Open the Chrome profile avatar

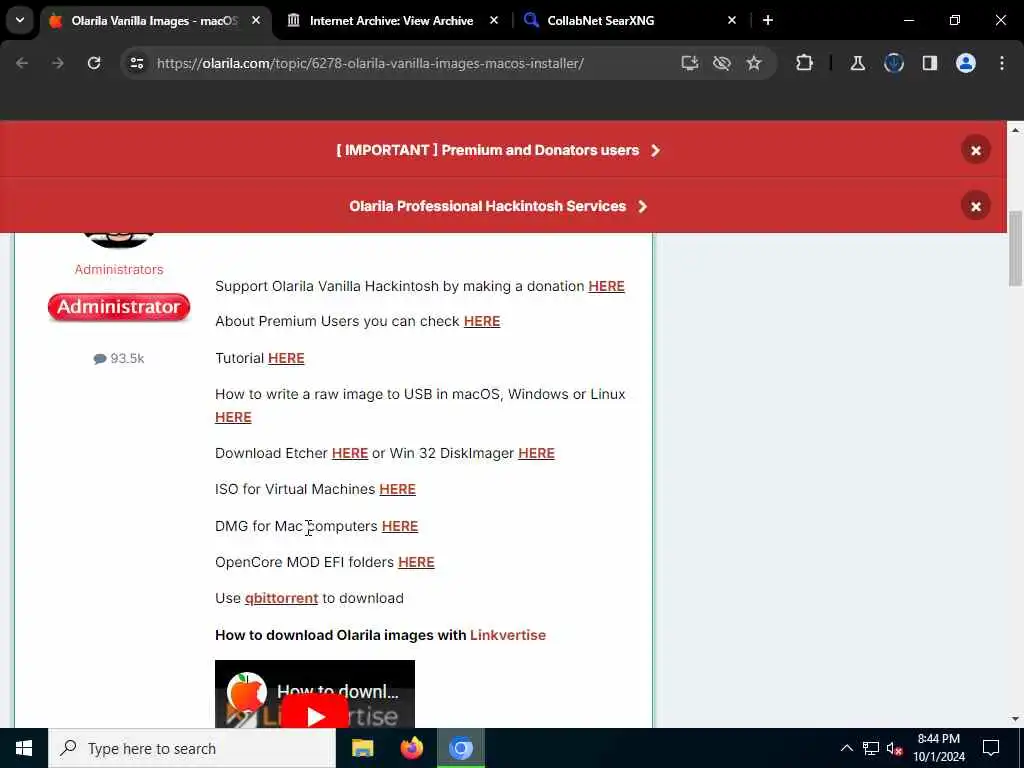click(x=966, y=63)
